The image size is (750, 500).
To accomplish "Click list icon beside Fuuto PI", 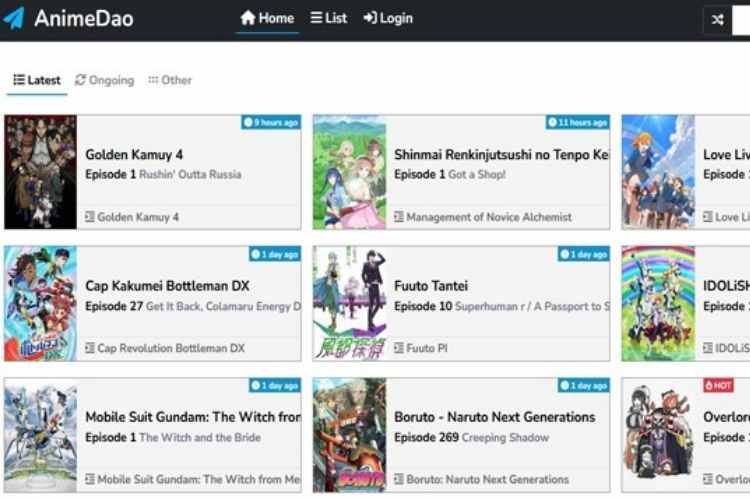I will (399, 348).
